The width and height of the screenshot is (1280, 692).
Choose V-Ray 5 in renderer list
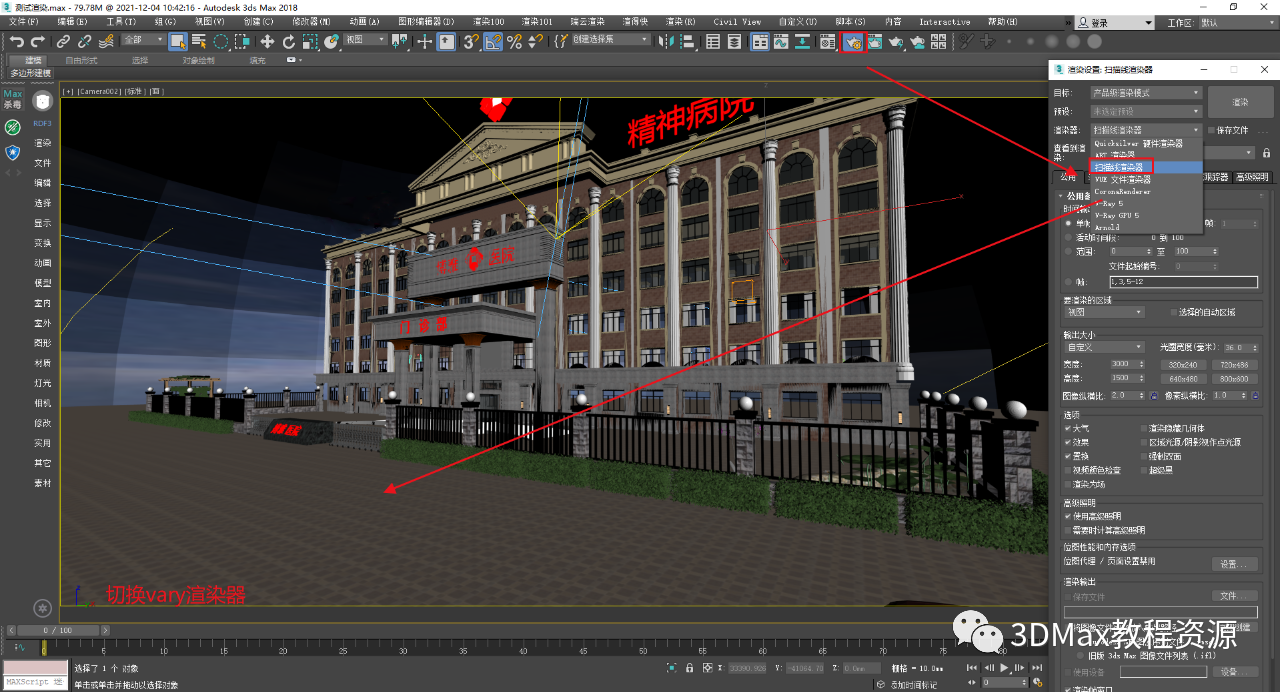point(1109,203)
